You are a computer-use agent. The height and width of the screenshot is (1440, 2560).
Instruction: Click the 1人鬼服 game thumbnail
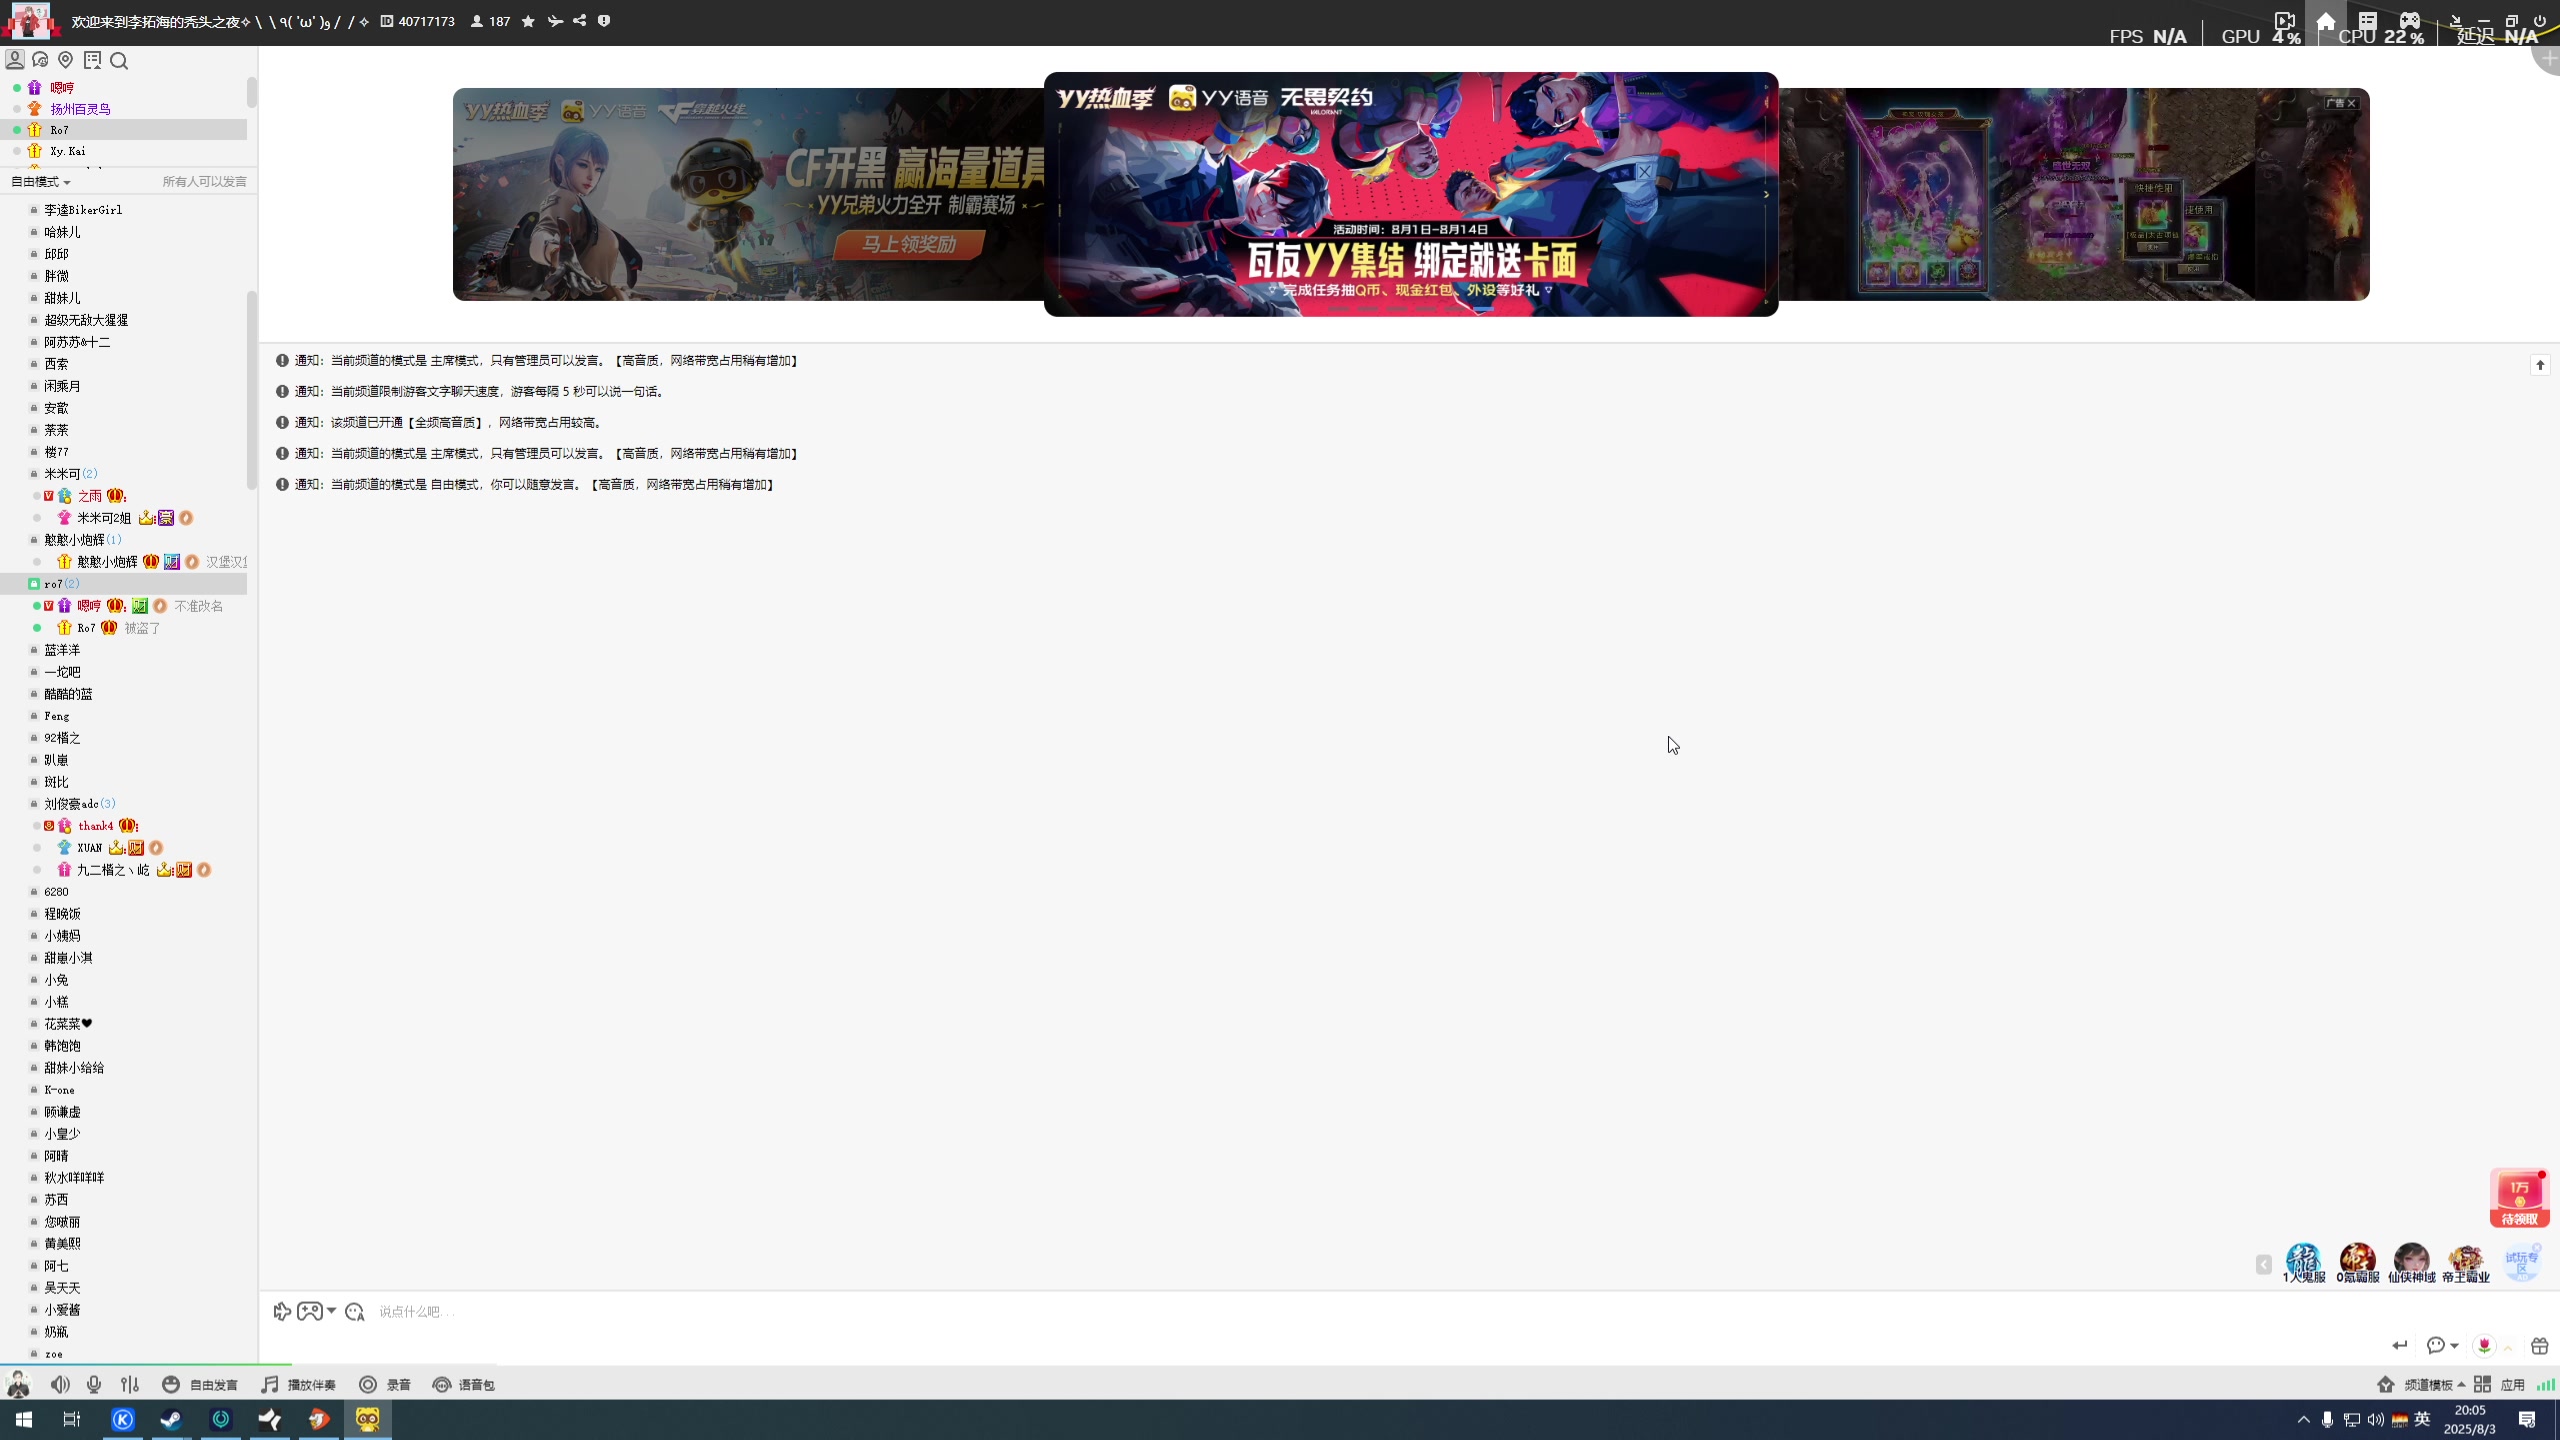[2303, 1264]
